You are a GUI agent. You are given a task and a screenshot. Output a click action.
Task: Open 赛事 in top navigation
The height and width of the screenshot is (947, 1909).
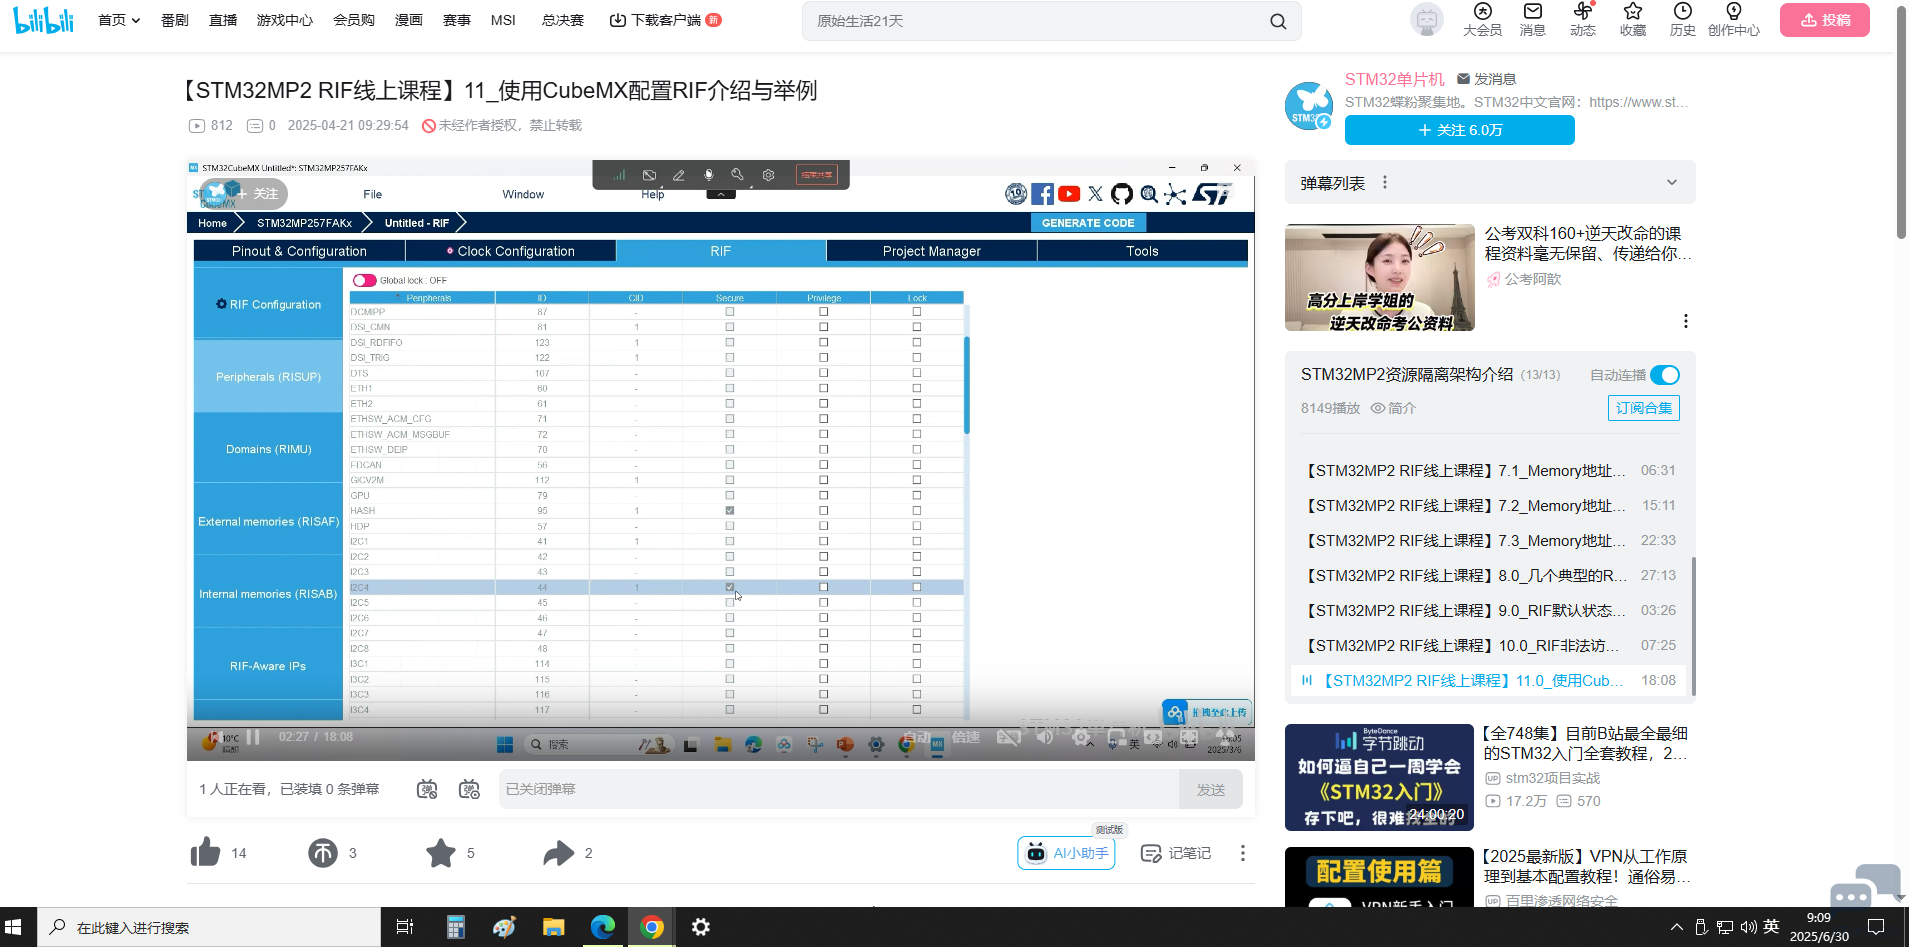point(457,20)
